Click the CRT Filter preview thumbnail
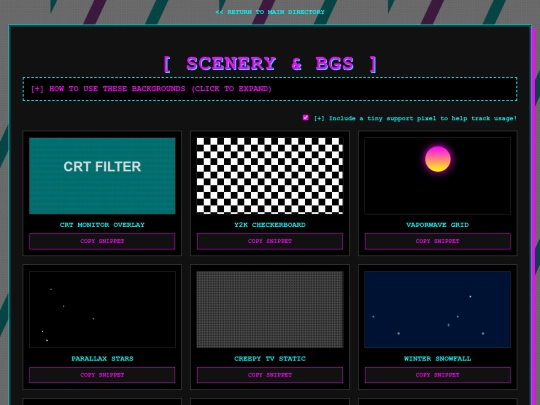The height and width of the screenshot is (405, 540). tap(102, 176)
